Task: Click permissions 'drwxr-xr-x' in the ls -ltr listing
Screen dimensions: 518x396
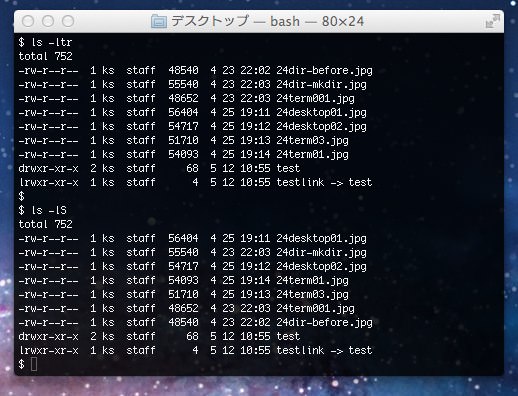Action: [x=48, y=168]
